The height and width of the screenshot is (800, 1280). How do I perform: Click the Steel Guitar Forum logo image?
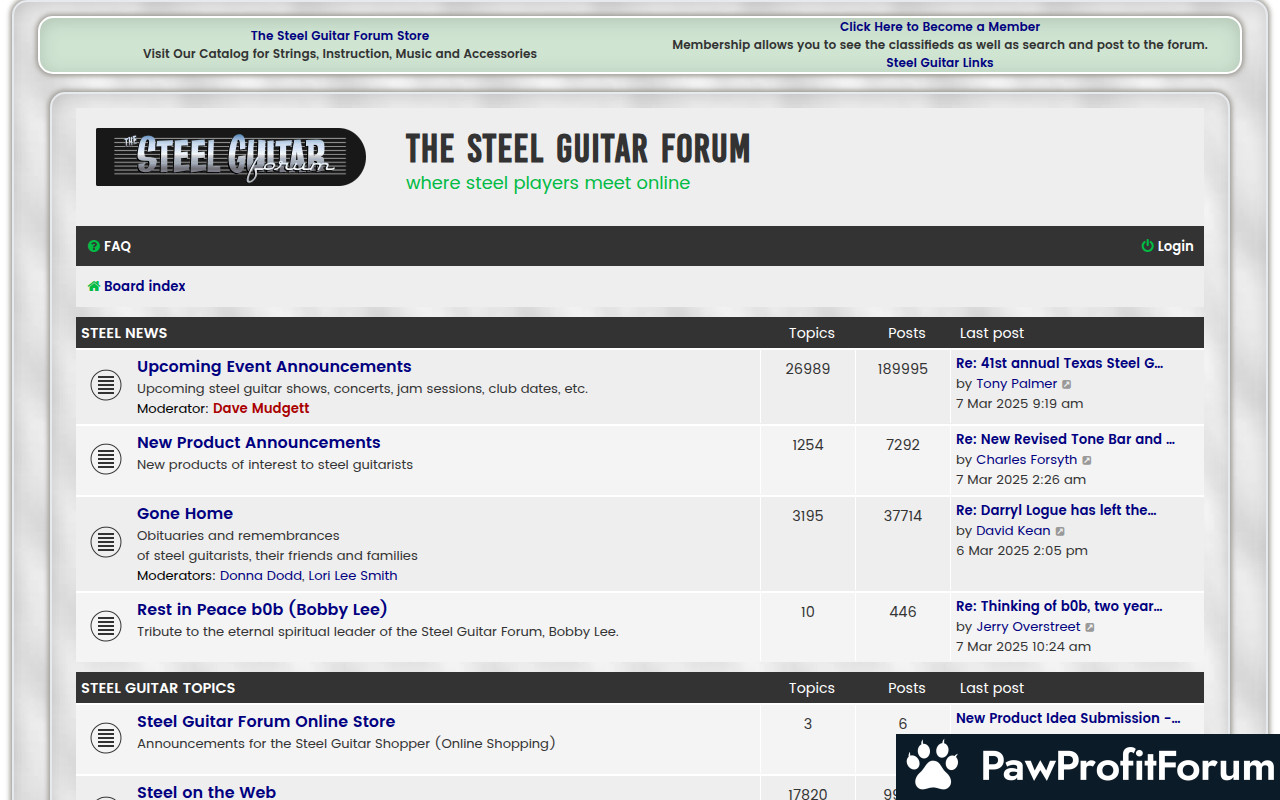point(231,157)
